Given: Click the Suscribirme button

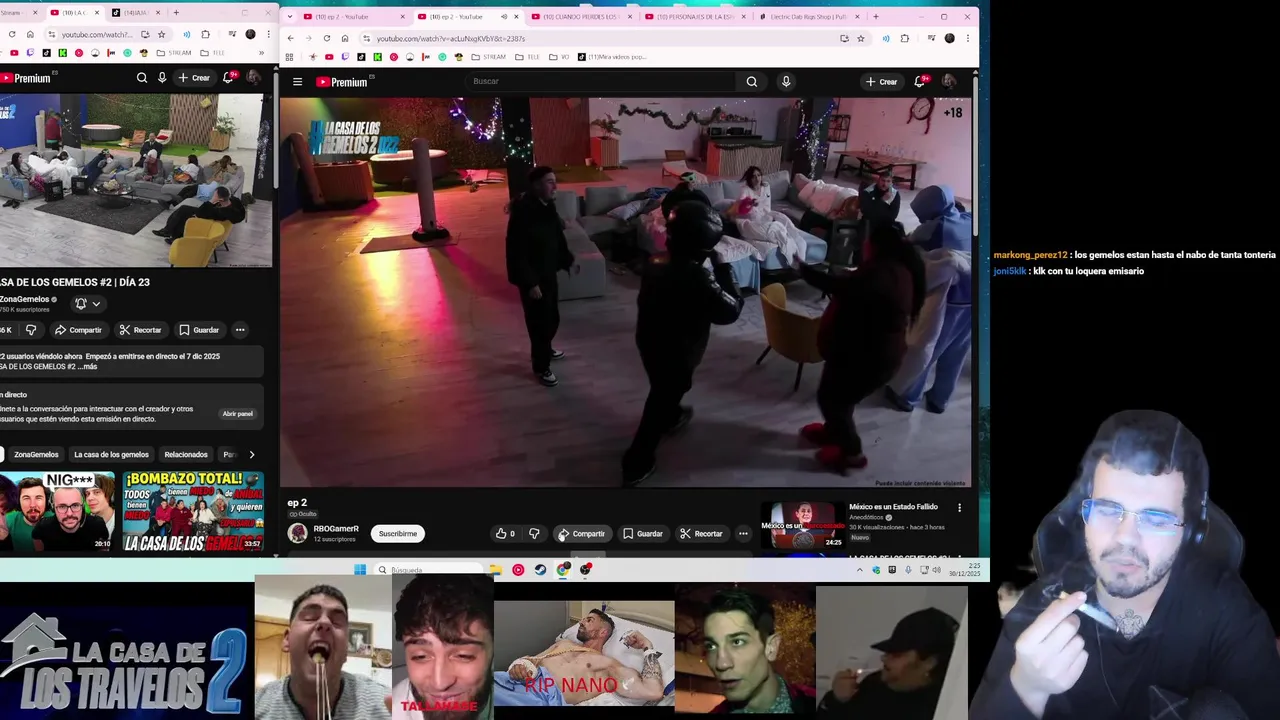Looking at the screenshot, I should [x=398, y=534].
